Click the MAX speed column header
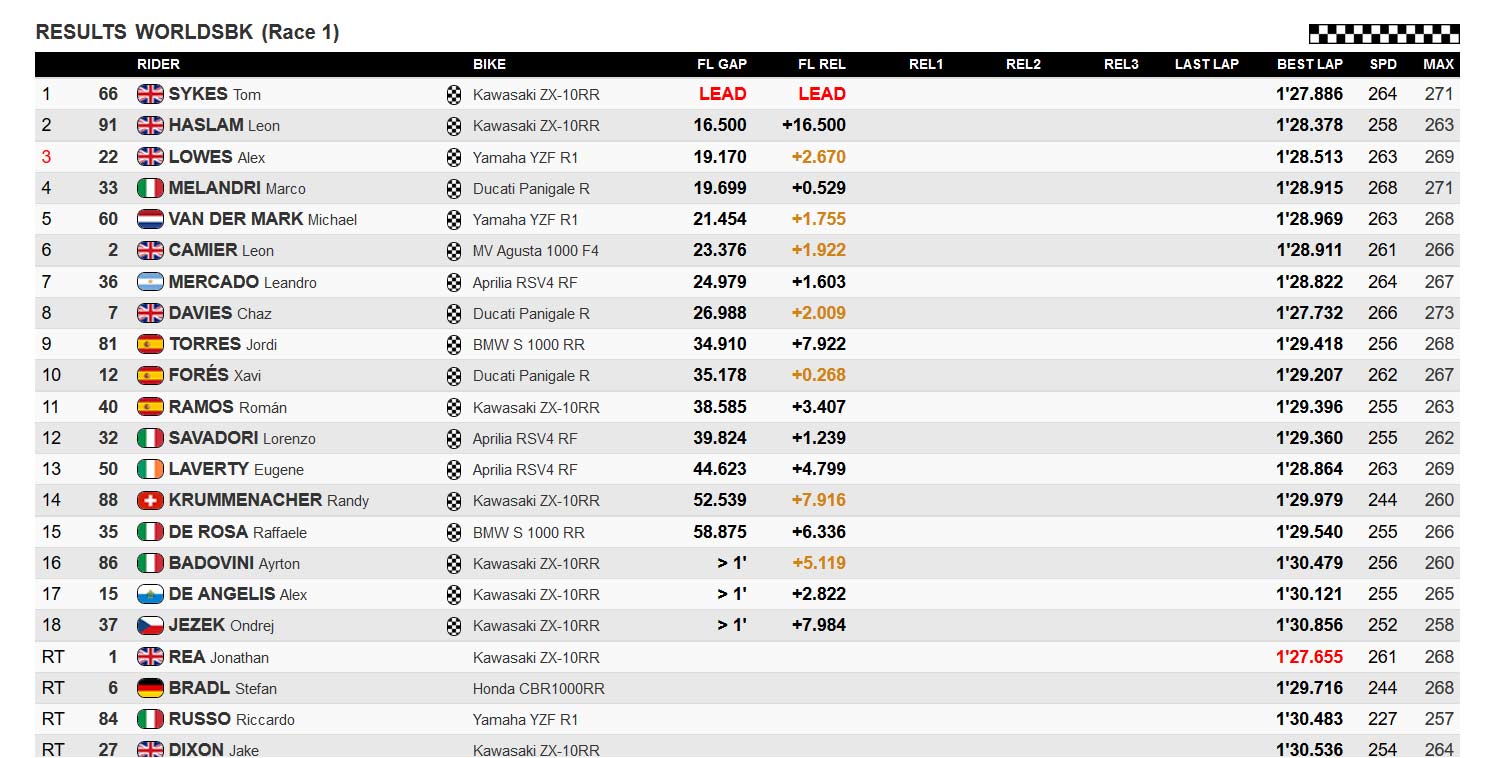 [x=1438, y=64]
